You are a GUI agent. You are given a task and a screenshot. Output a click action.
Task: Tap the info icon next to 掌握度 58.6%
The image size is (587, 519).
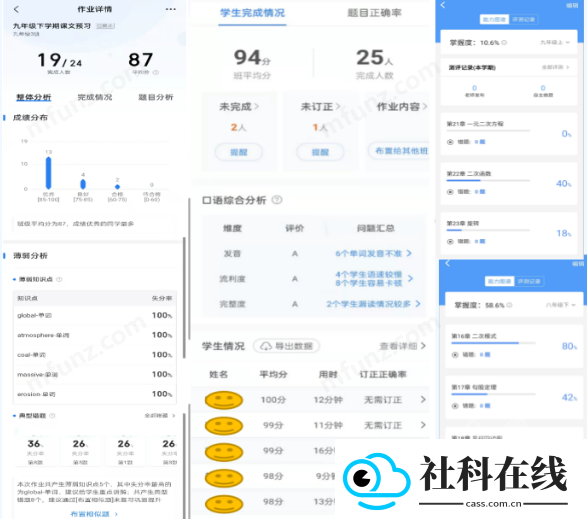pos(509,305)
